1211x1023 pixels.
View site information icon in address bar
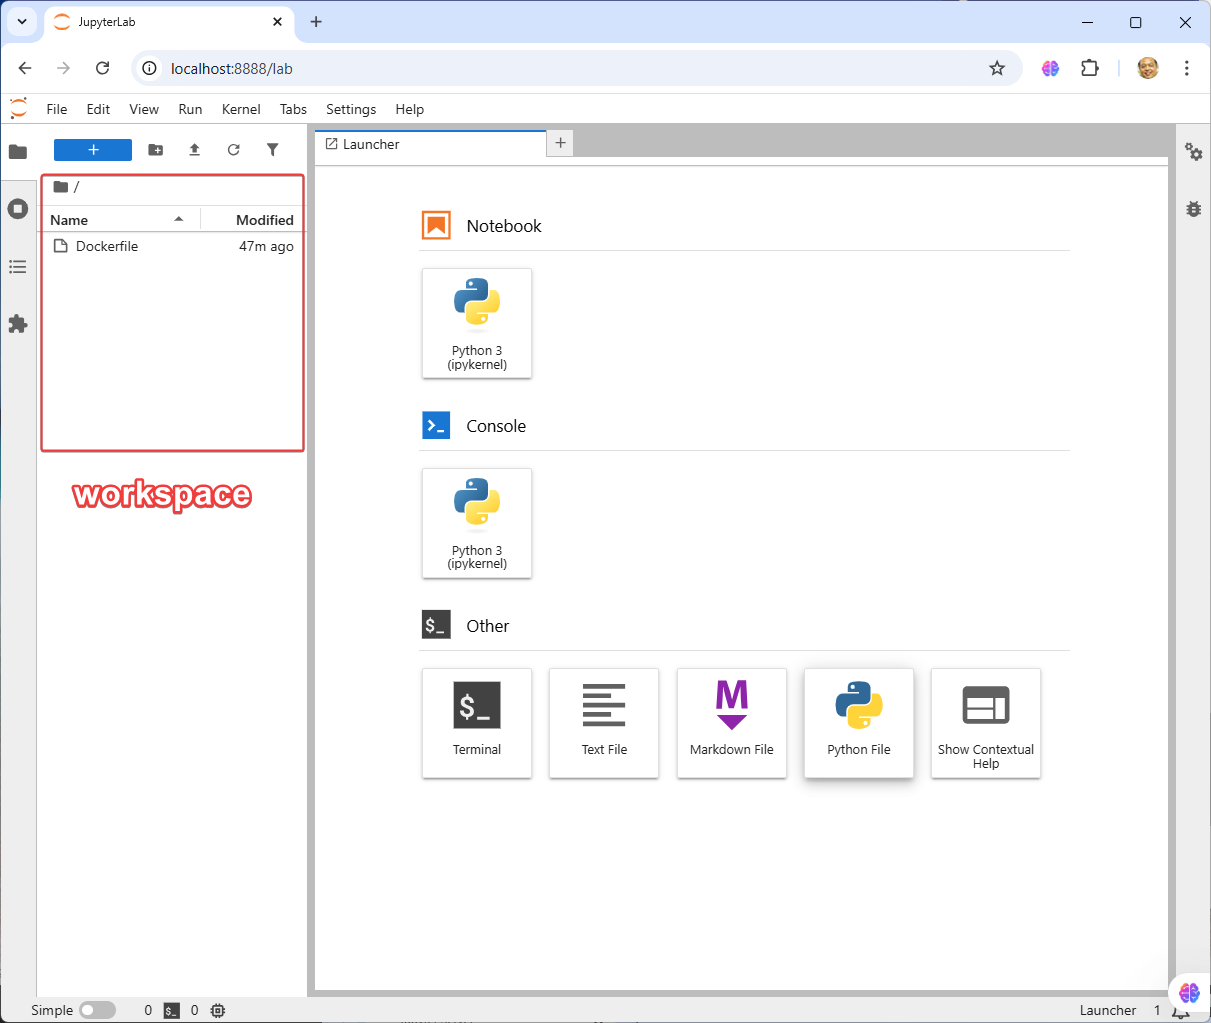[x=149, y=68]
